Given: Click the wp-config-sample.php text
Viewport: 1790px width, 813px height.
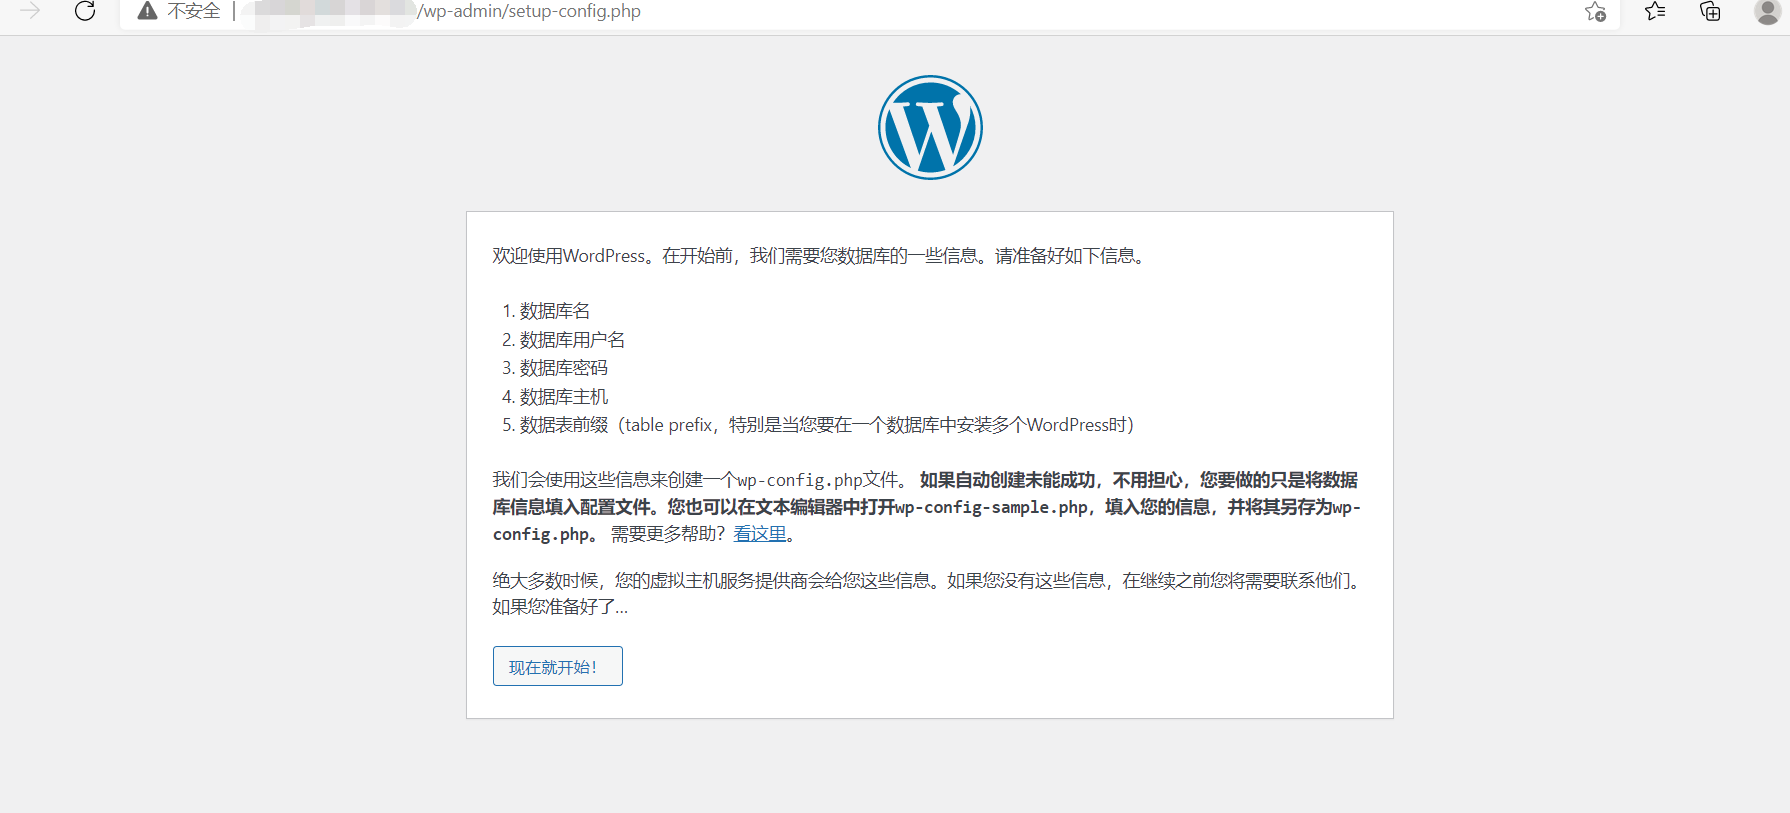Looking at the screenshot, I should click(991, 507).
